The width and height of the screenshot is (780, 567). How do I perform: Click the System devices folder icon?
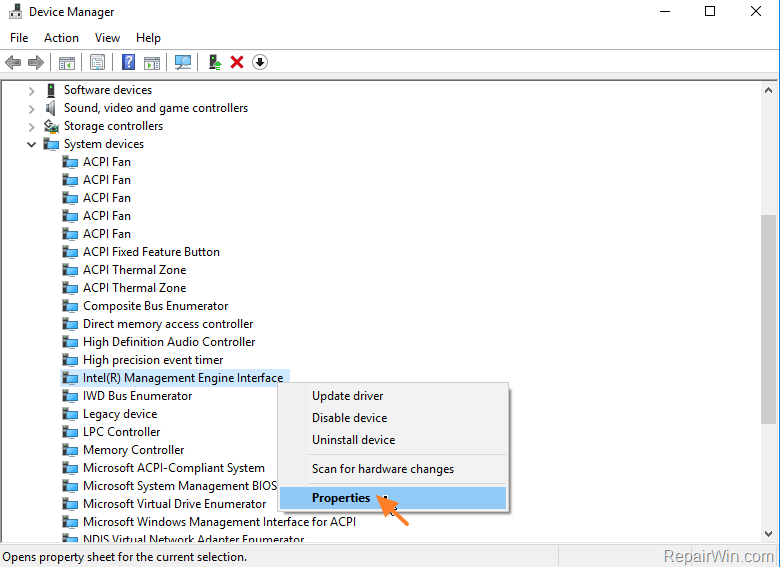(x=51, y=144)
